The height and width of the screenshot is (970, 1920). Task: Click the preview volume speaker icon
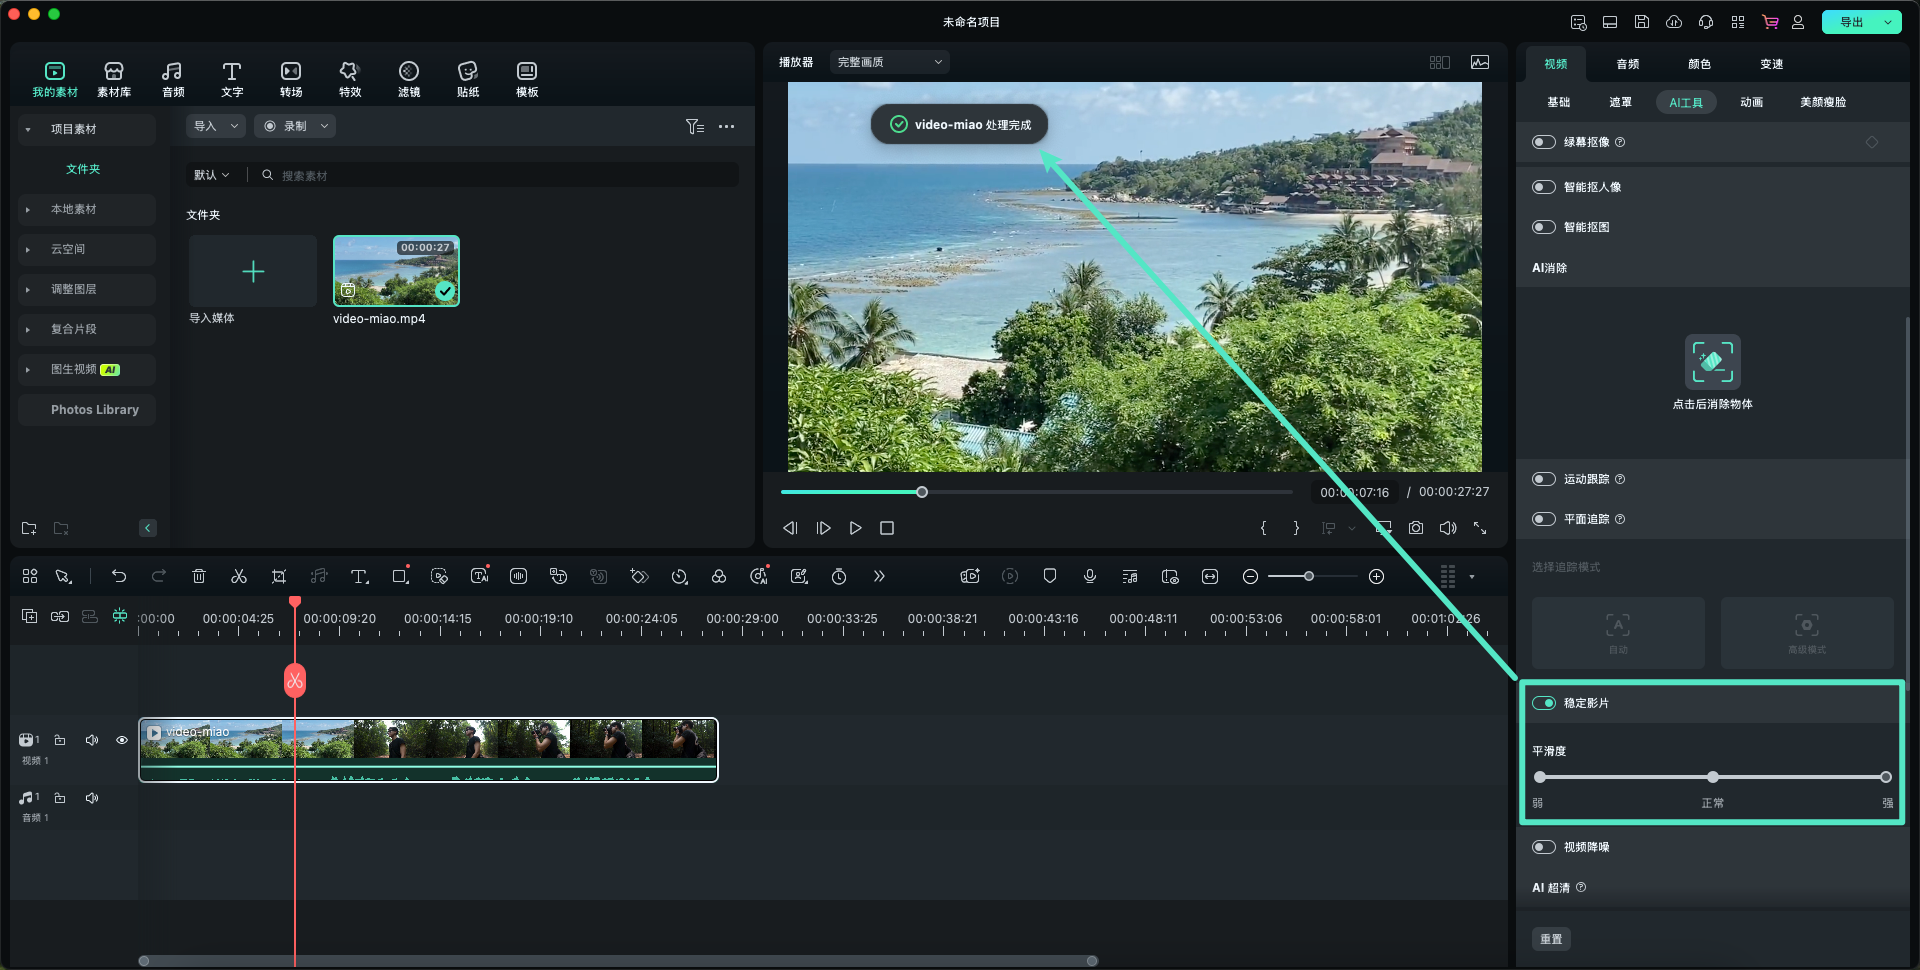(1448, 528)
